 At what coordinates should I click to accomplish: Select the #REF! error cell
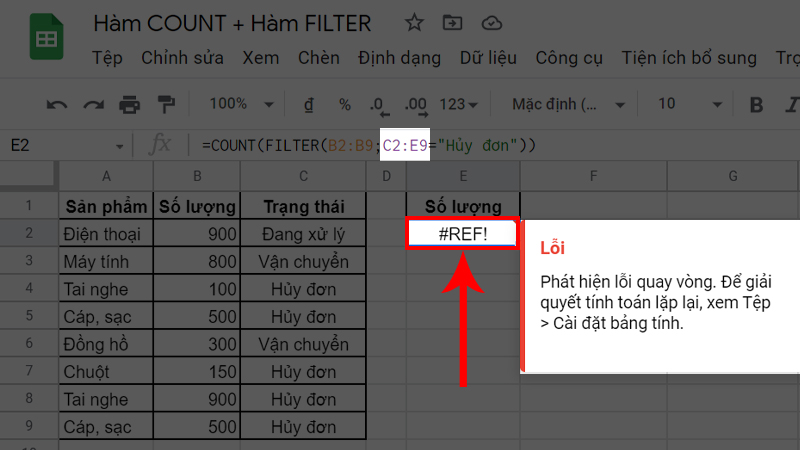pos(462,233)
